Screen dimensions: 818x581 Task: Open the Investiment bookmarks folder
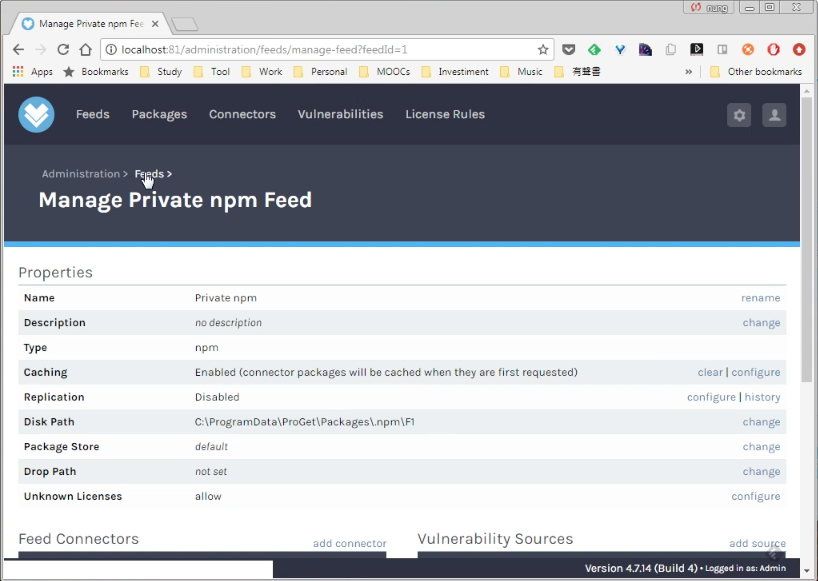point(455,71)
